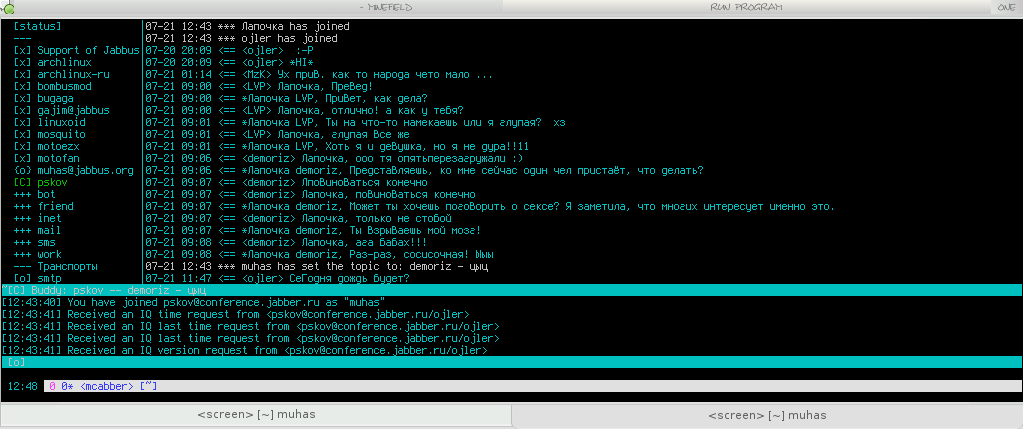This screenshot has height=429, width=1023.
Task: Click the first screen muhas bottom tab
Action: coord(255,414)
